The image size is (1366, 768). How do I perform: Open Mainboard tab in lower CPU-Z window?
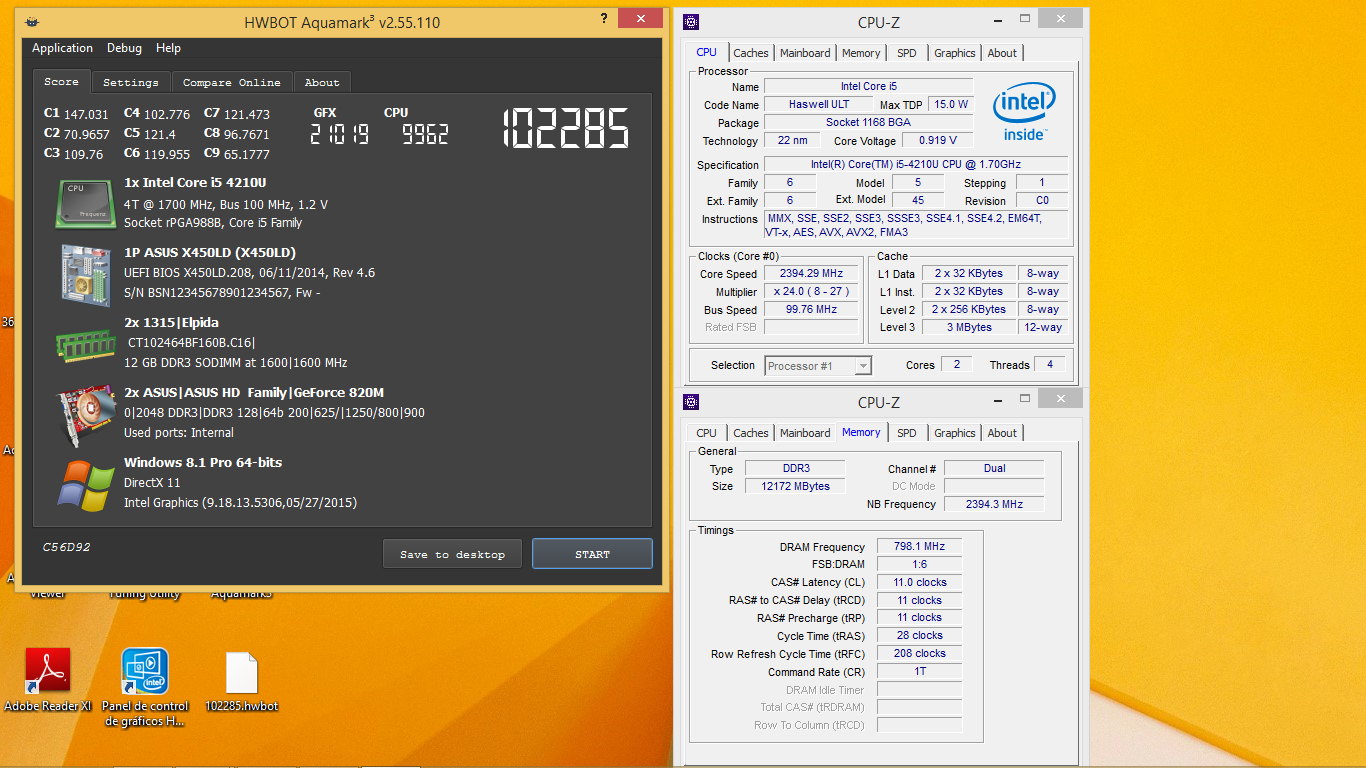pyautogui.click(x=805, y=433)
